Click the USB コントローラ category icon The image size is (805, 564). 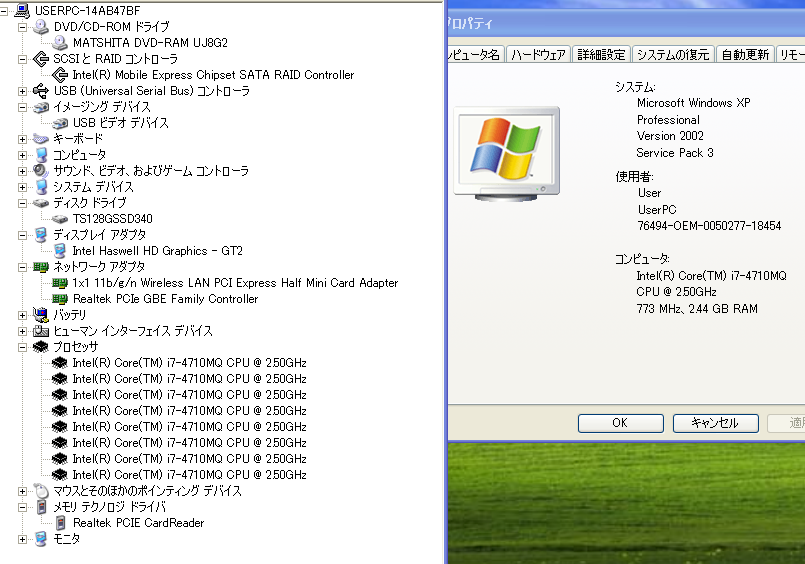41,90
